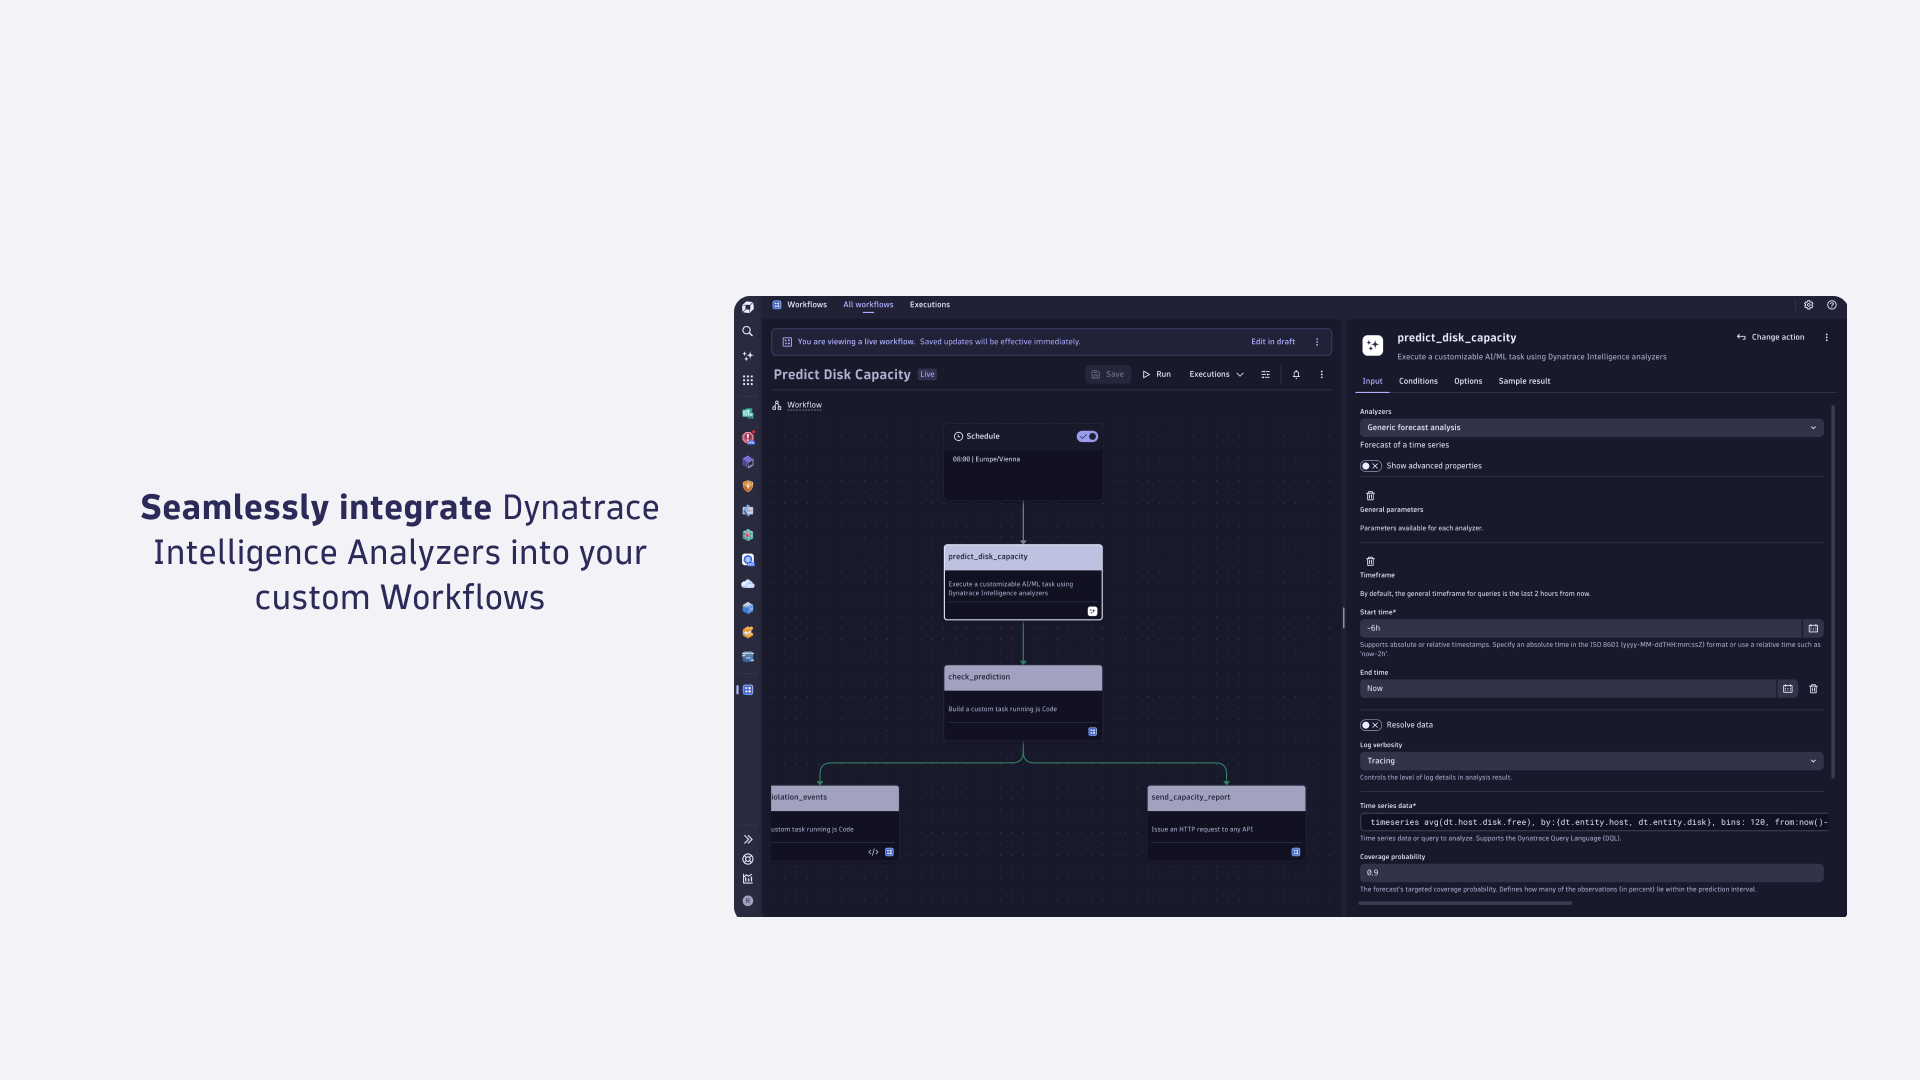Open the Generic forecast analysis Analyzers dropdown
Image resolution: width=1920 pixels, height=1080 pixels.
tap(1590, 427)
